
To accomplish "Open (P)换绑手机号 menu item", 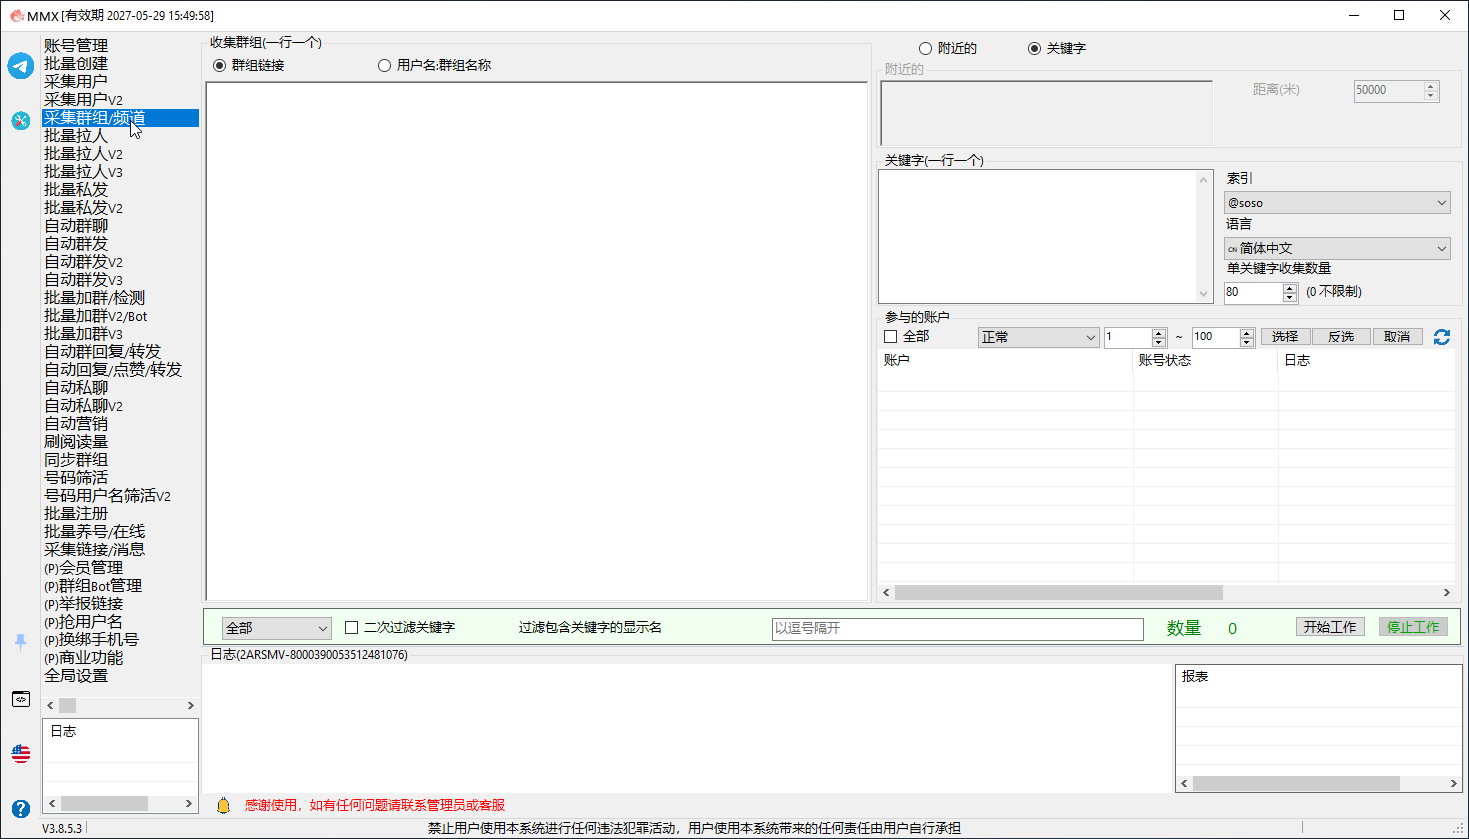I will coord(91,640).
